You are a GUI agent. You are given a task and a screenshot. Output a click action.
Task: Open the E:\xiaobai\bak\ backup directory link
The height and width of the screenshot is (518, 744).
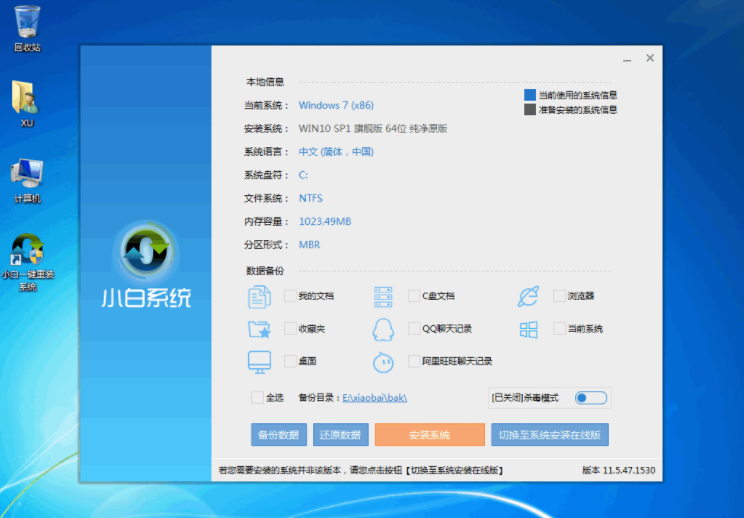pos(375,398)
